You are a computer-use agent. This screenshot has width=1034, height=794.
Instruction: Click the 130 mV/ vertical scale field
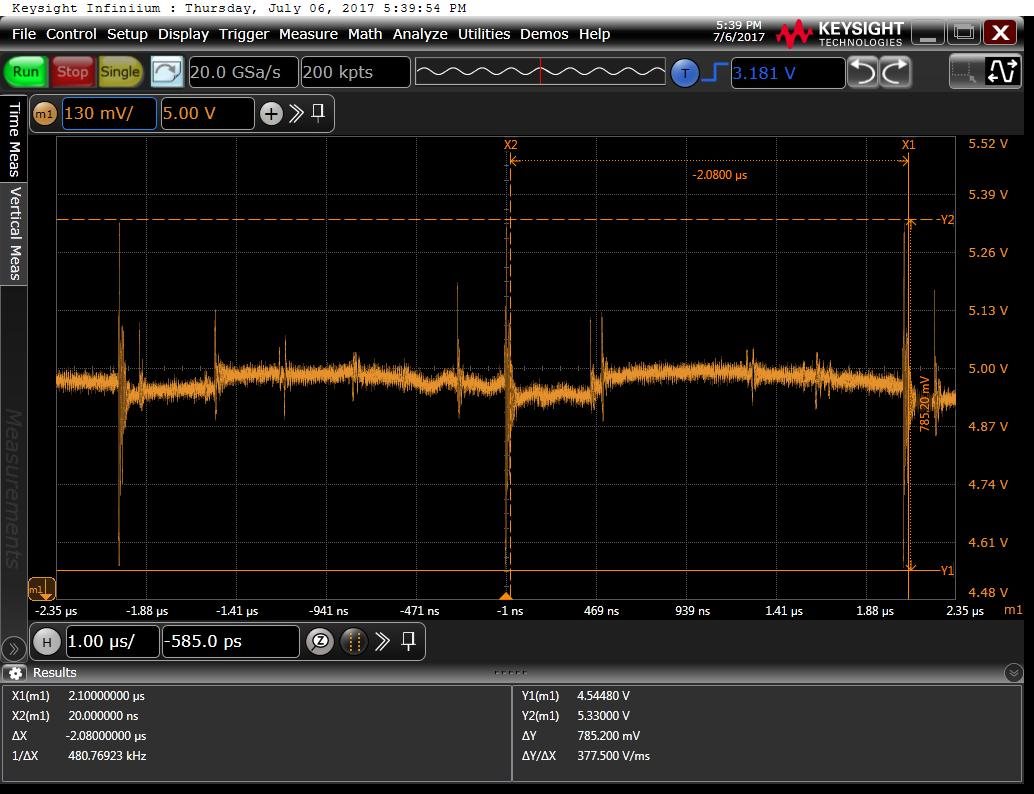click(109, 113)
